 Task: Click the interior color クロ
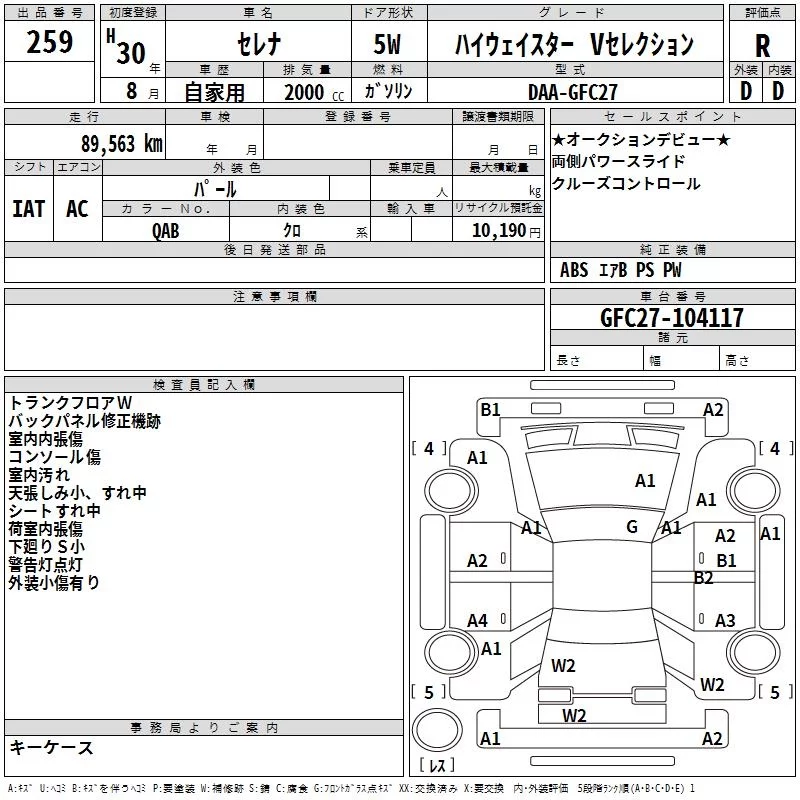[x=292, y=230]
